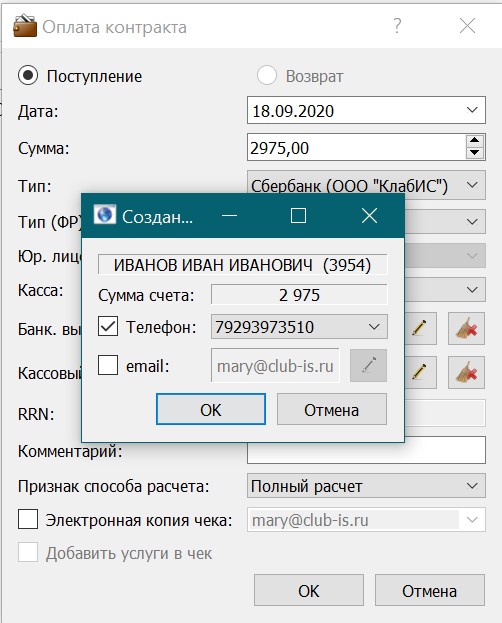Open the Телефон dropdown with 79293973510
This screenshot has height=623, width=502.
(x=299, y=327)
